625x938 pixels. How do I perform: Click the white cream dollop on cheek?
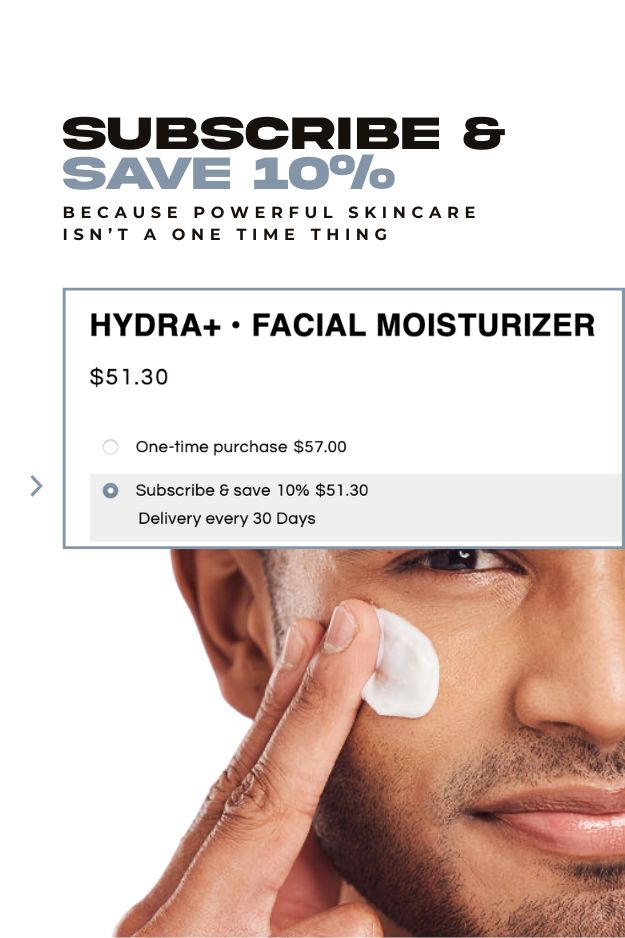tap(402, 663)
